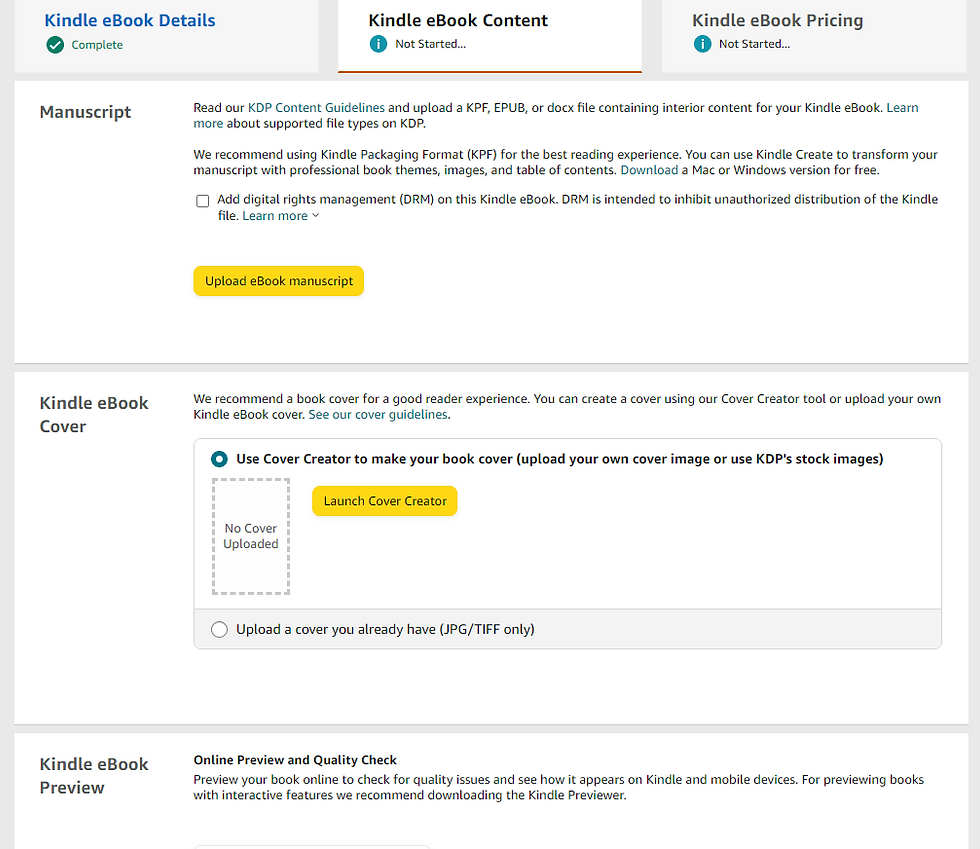Click the vertical scrollbar on the right edge
Viewport: 980px width, 849px height.
coord(974,400)
